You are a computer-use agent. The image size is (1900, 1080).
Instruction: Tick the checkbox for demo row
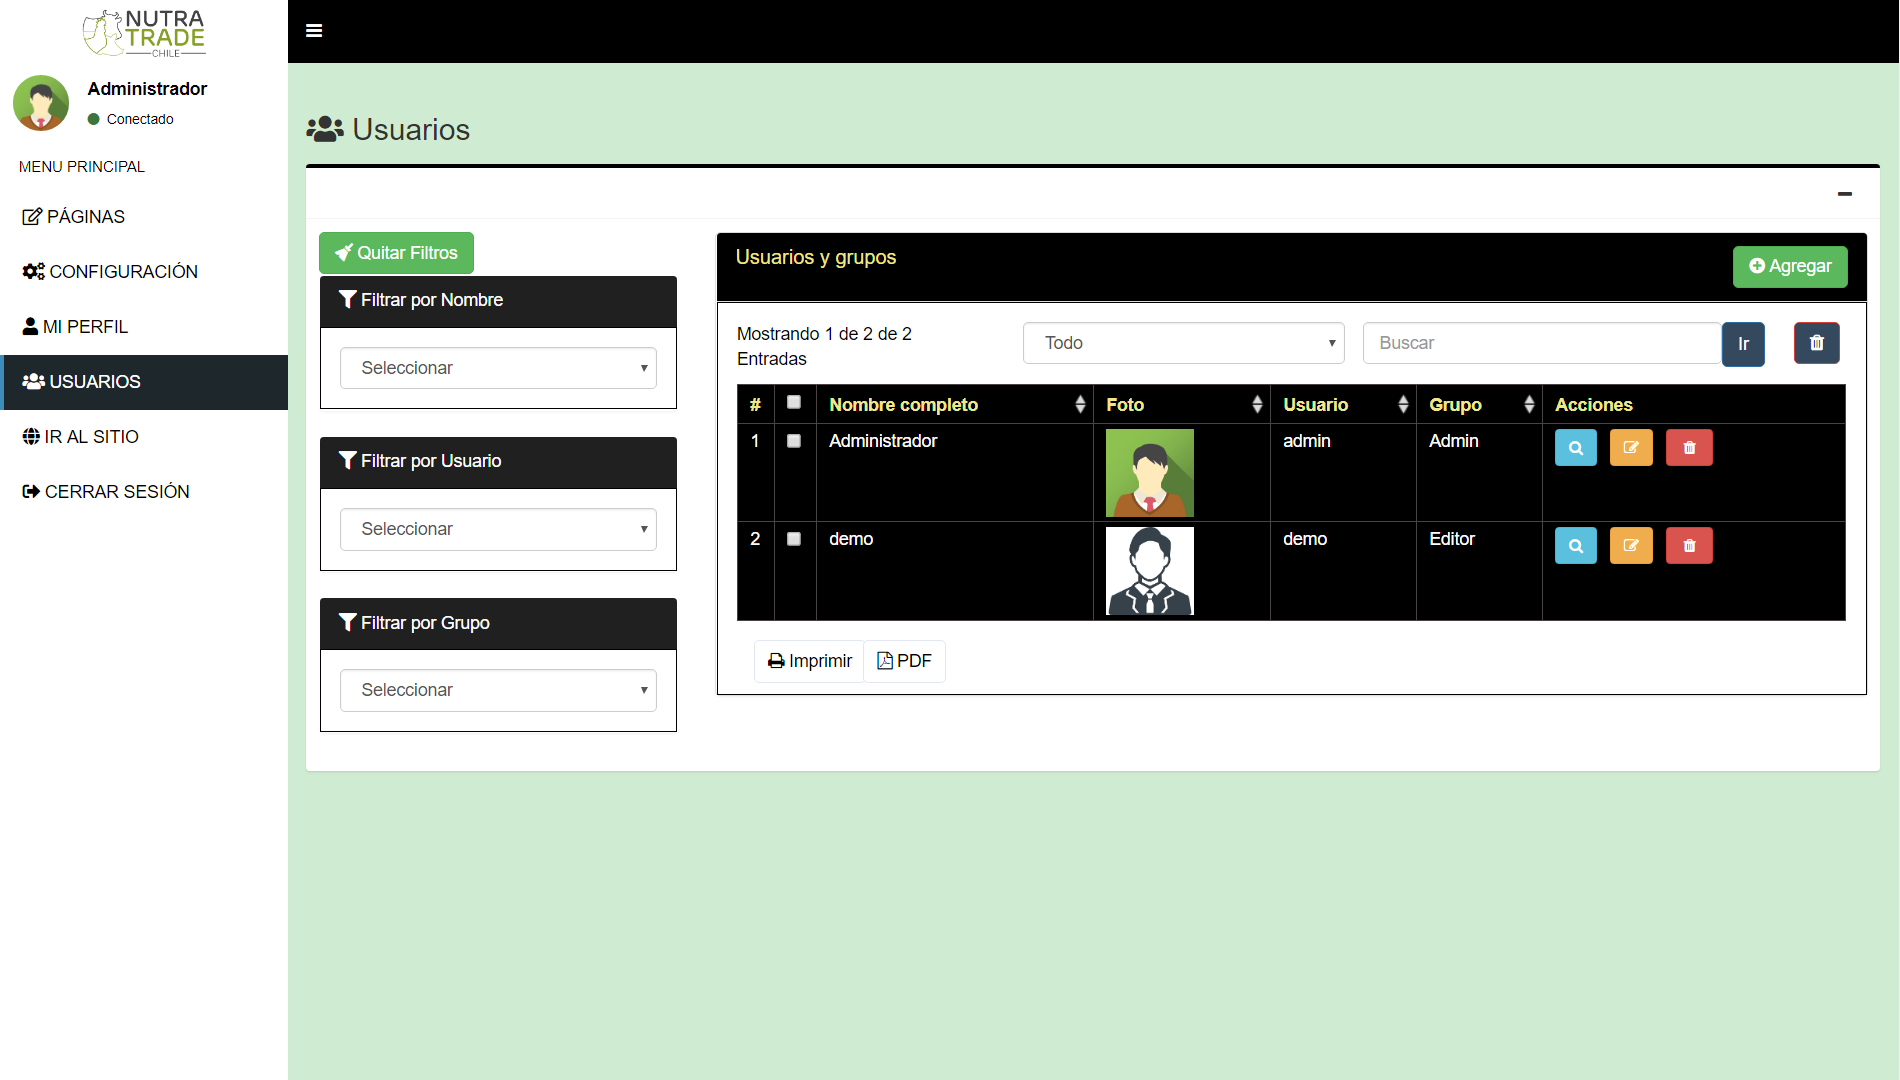click(x=794, y=539)
